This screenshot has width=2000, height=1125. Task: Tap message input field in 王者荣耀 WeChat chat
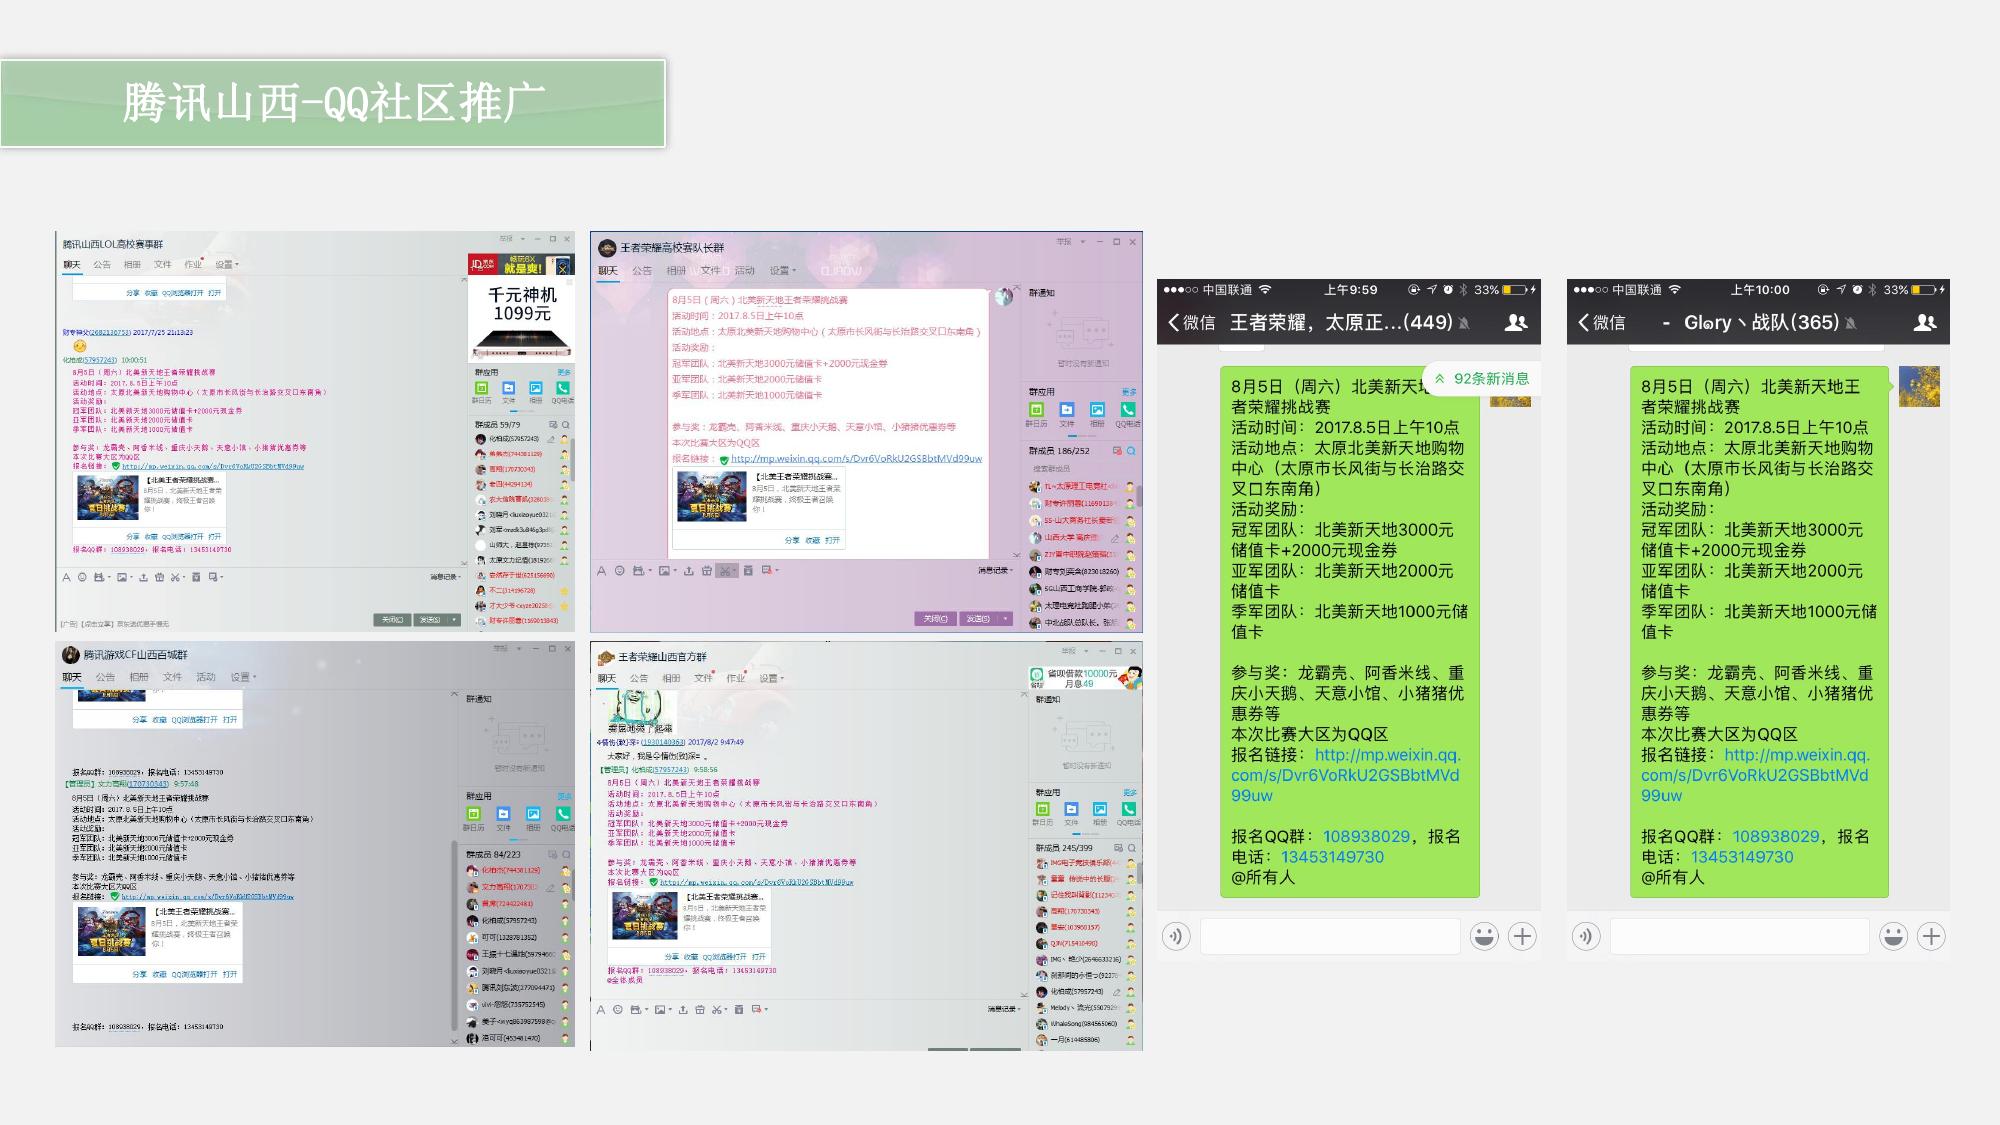(1330, 936)
